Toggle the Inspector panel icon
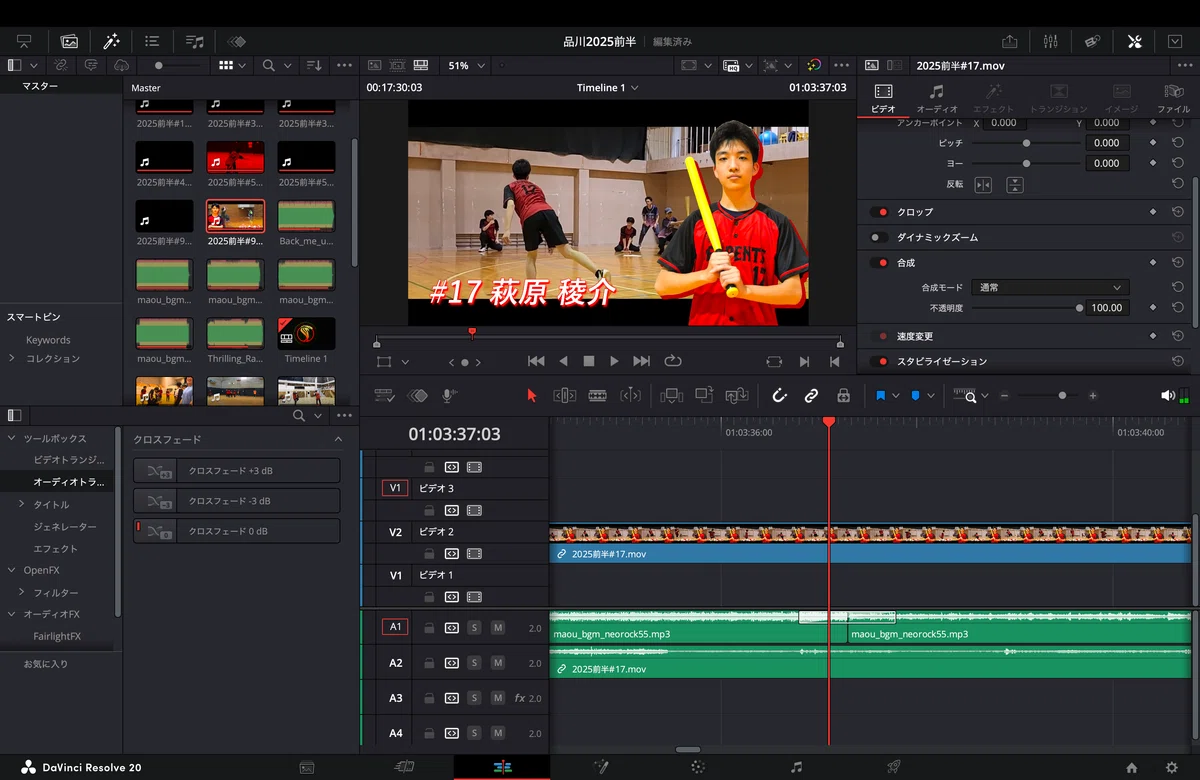 (x=1134, y=41)
